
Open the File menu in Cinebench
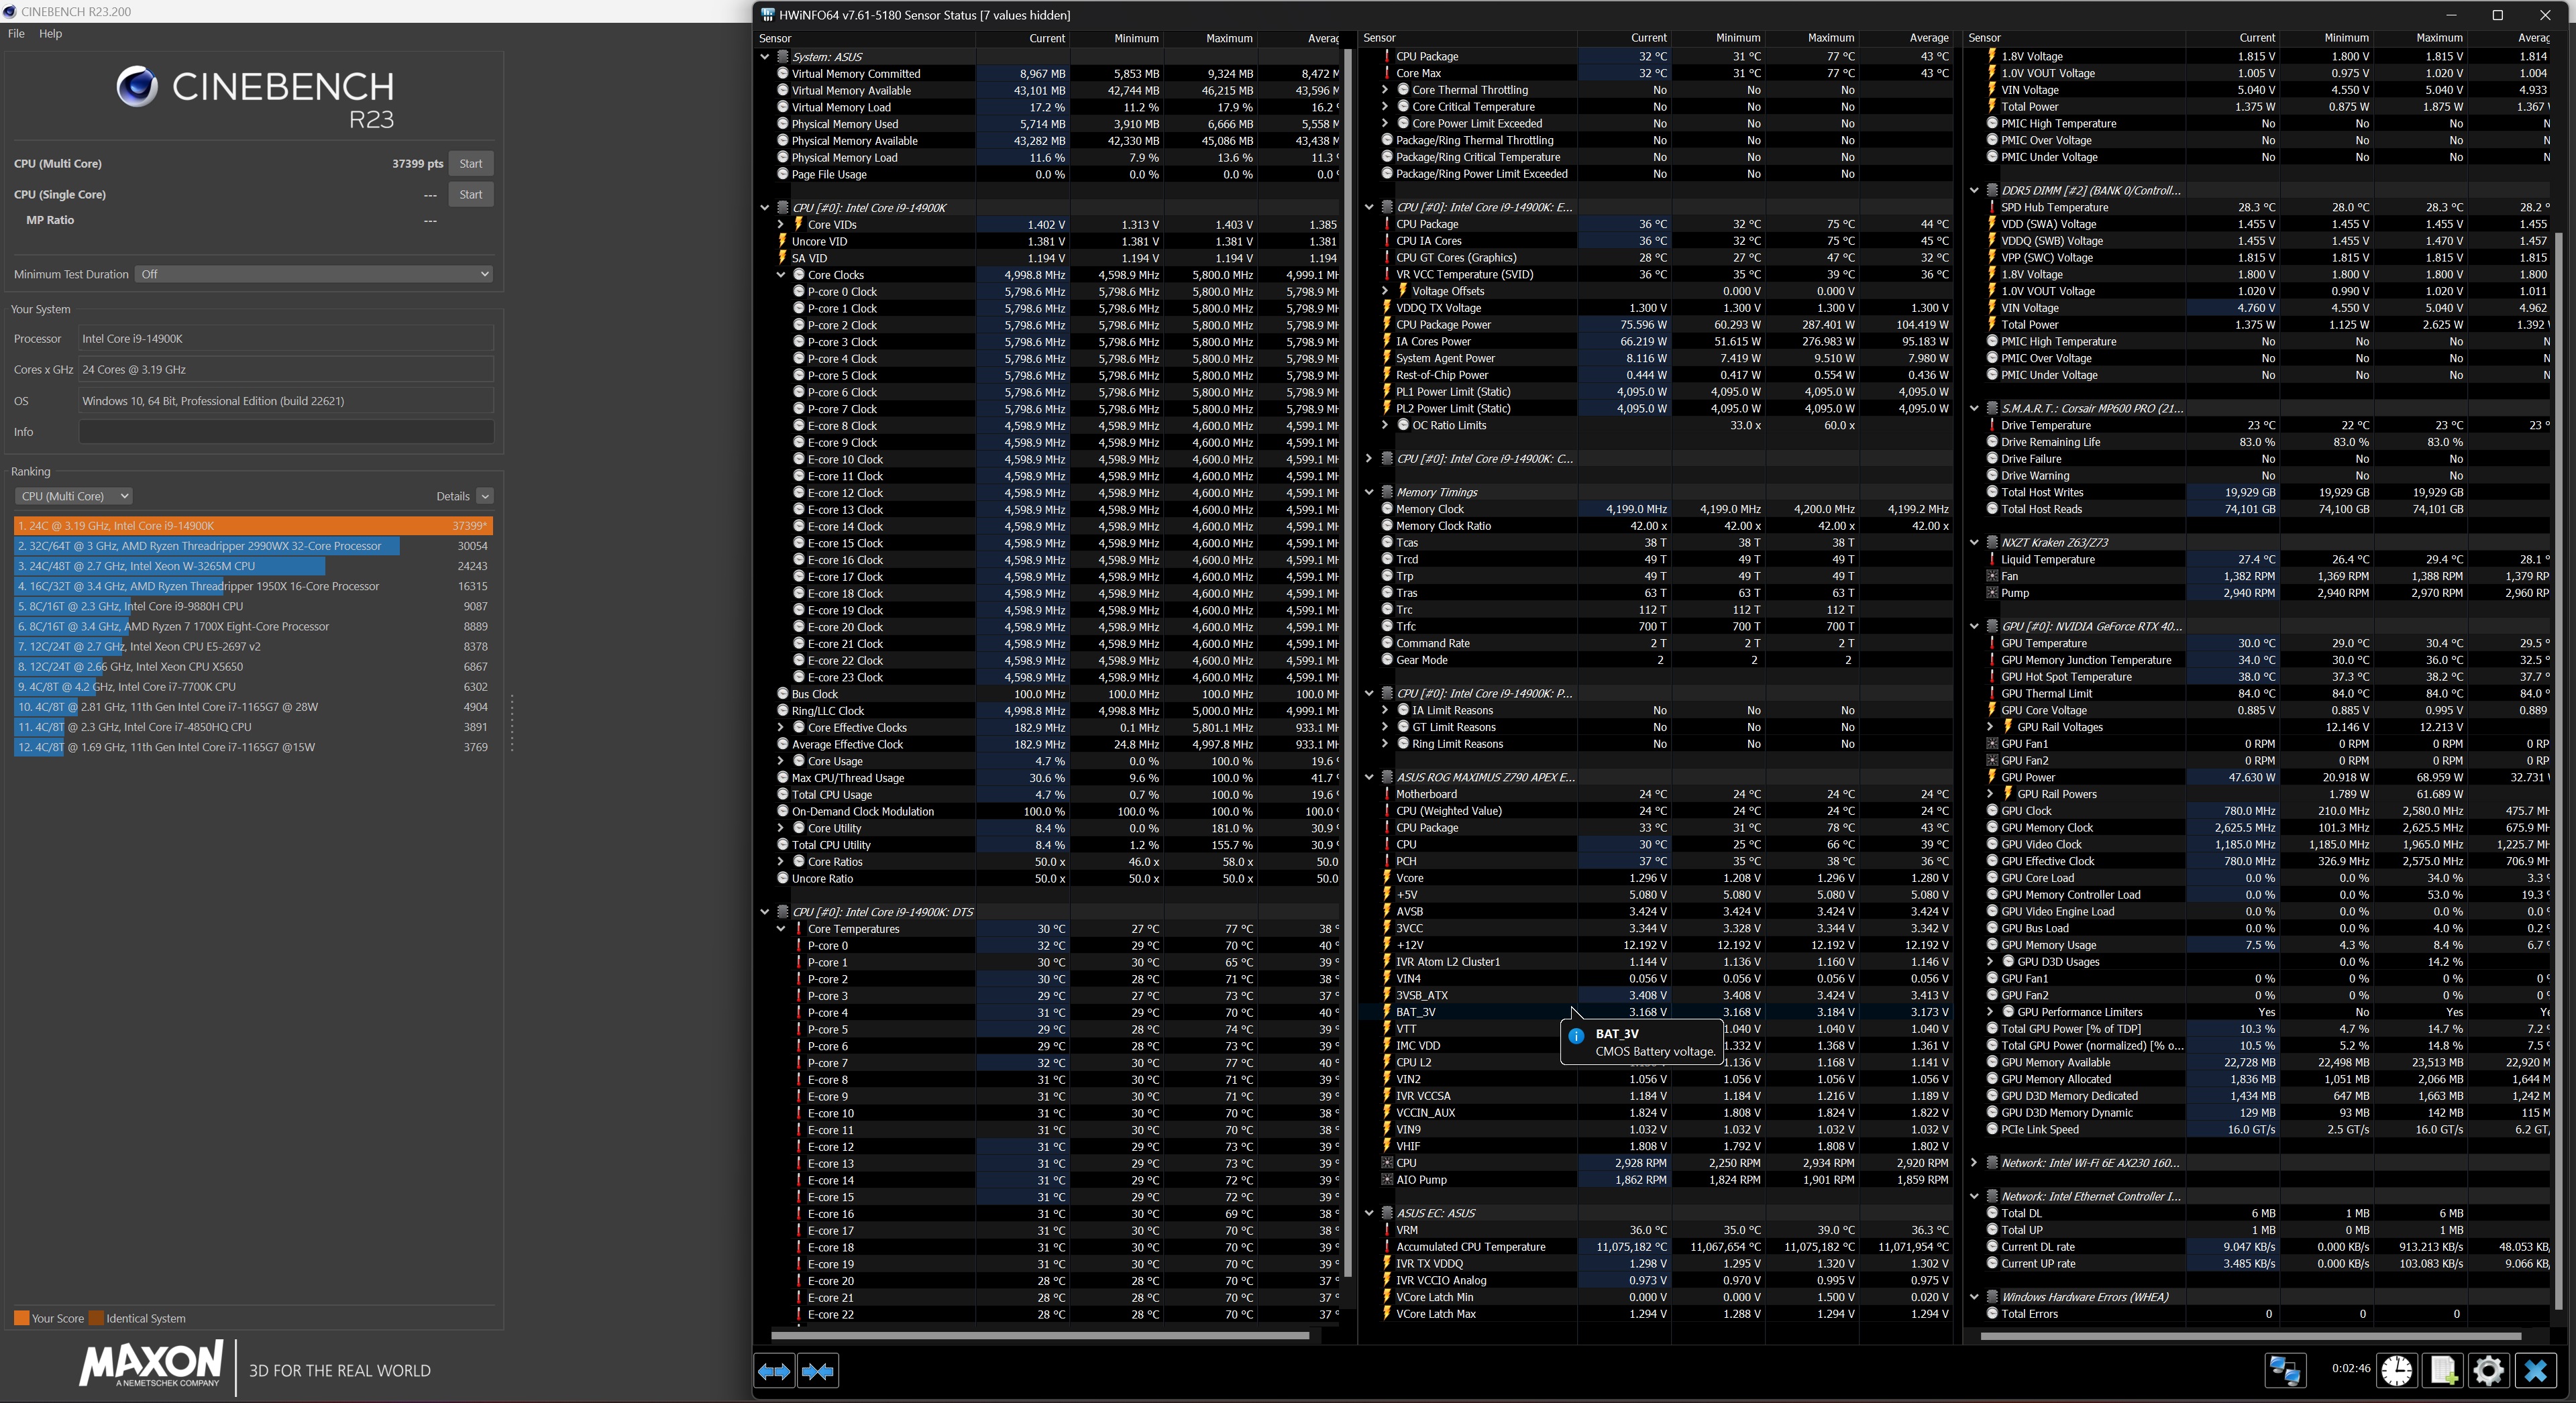click(16, 33)
